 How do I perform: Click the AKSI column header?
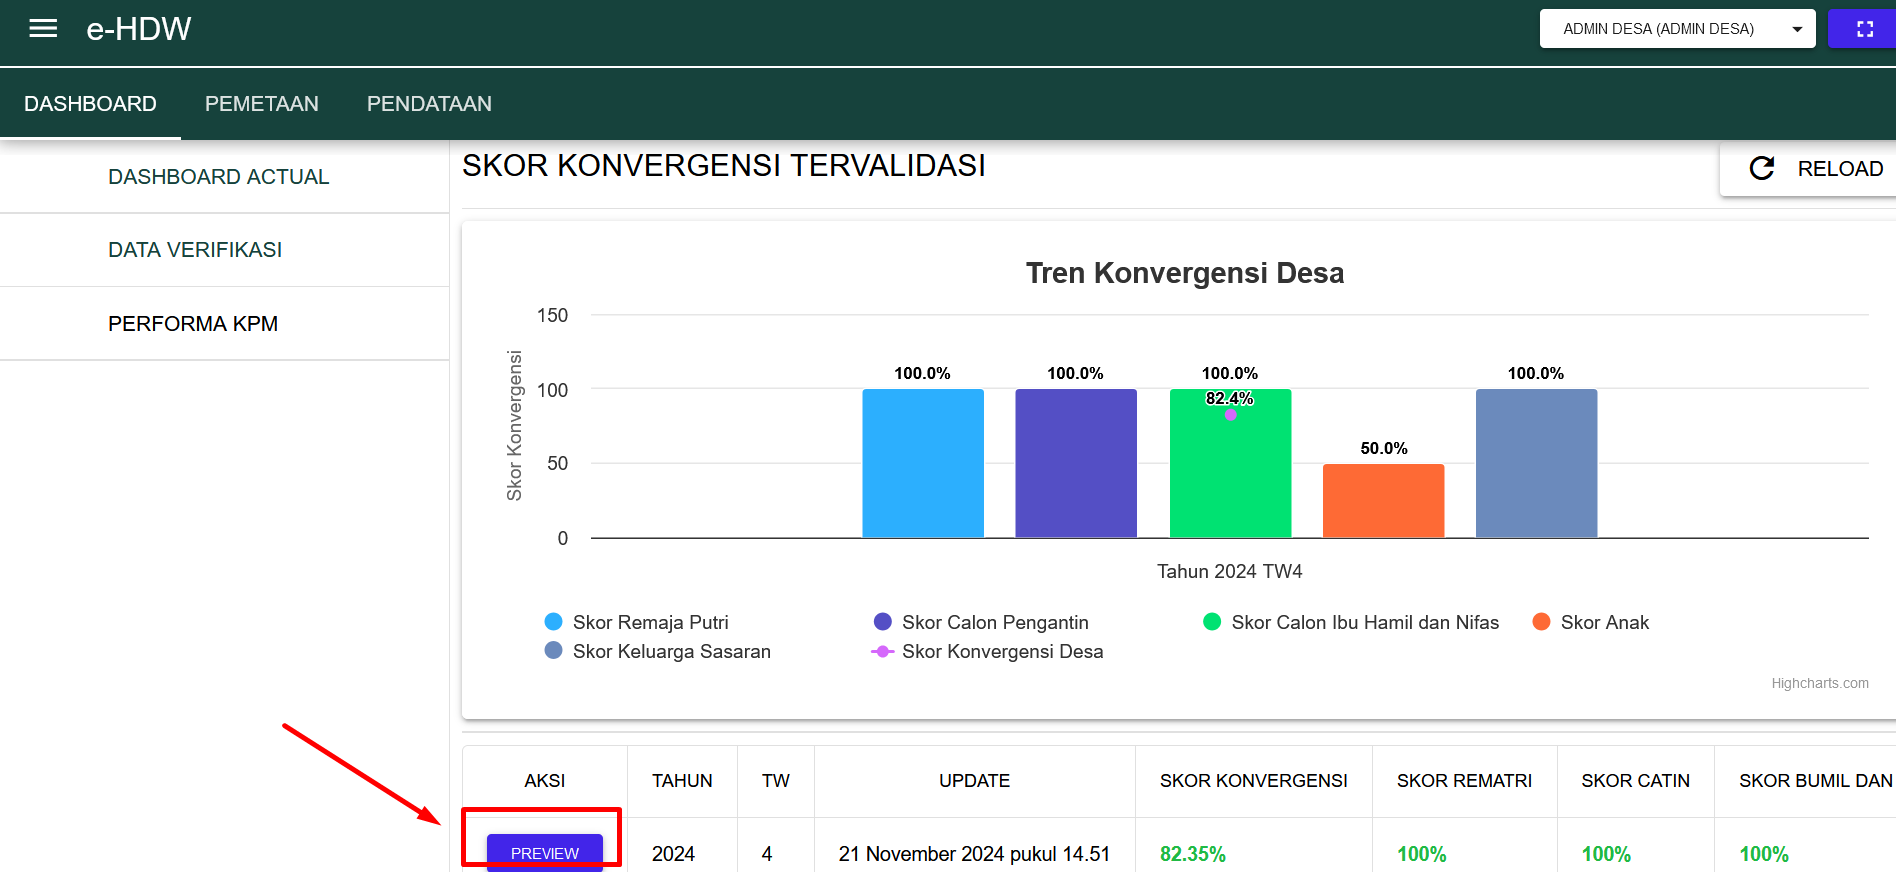[545, 781]
